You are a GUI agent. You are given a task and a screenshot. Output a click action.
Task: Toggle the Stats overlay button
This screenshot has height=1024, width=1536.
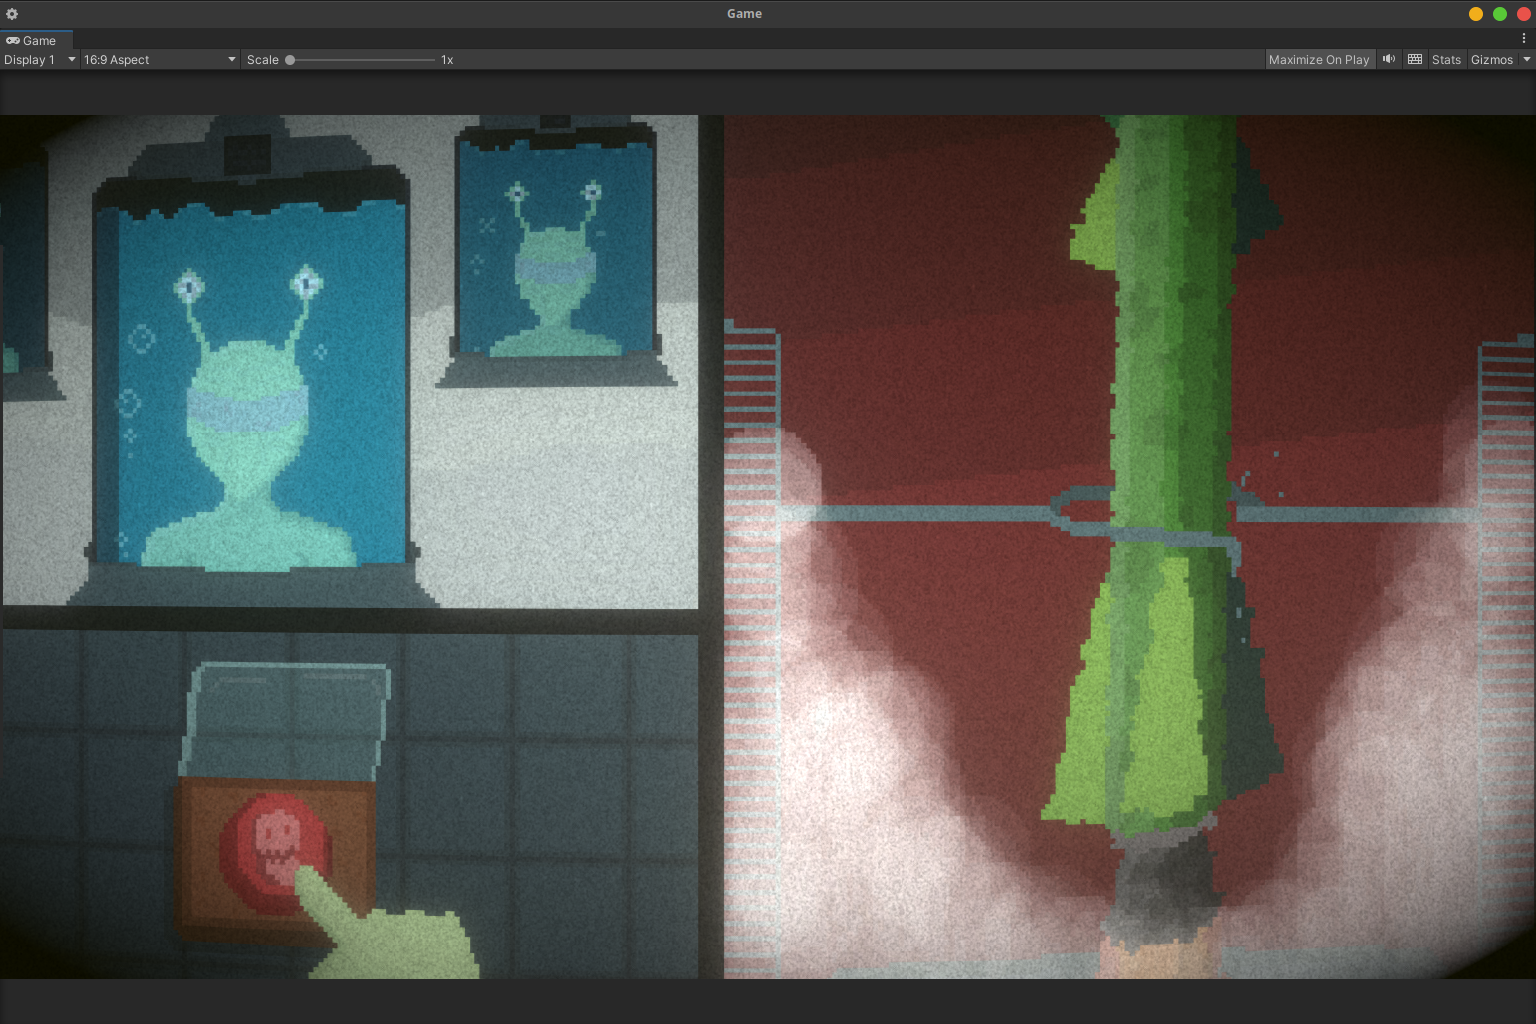(x=1446, y=60)
